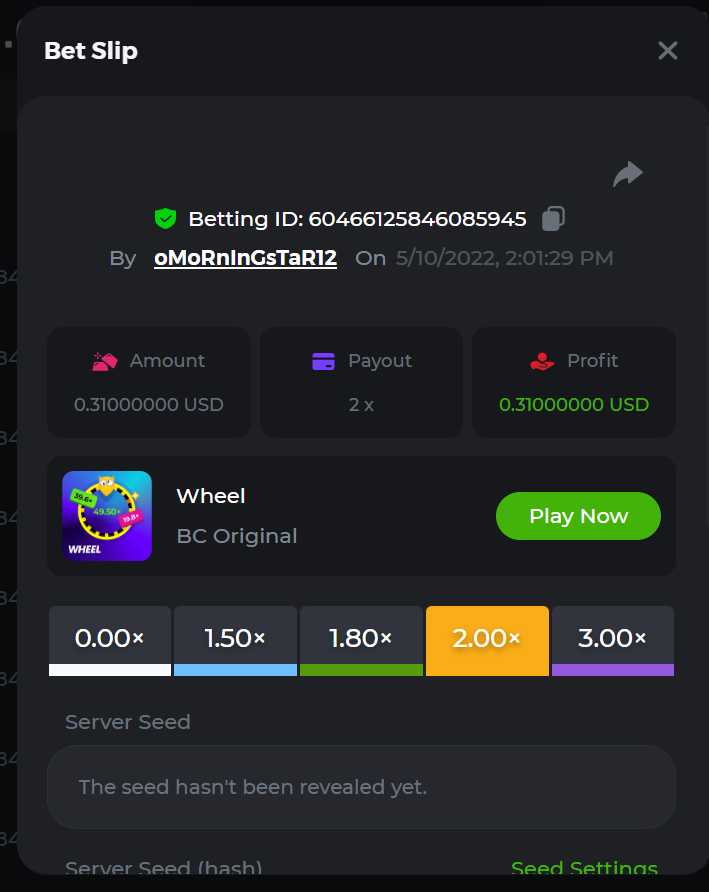
Task: Click the purple Payout card icon
Action: pos(323,361)
